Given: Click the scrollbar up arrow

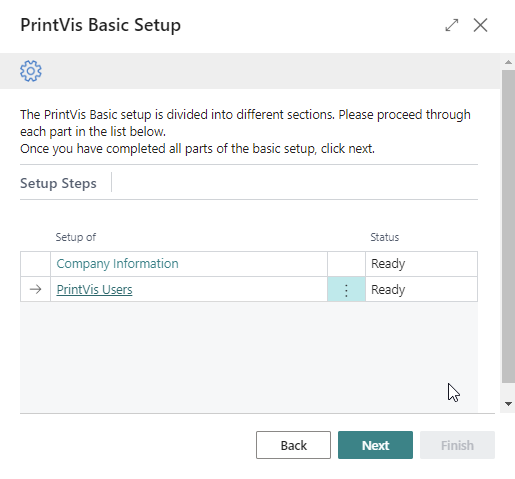Looking at the screenshot, I should click(508, 62).
